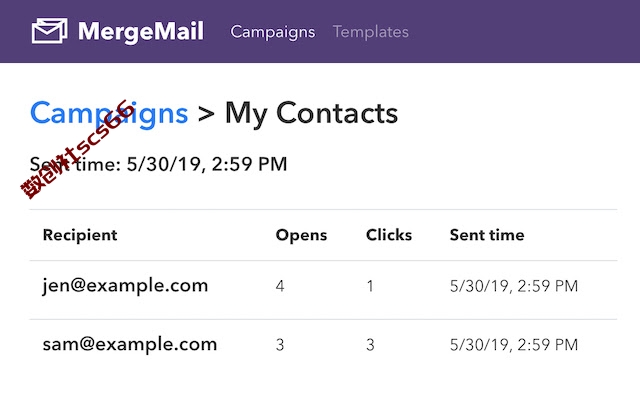Image resolution: width=640 pixels, height=400 pixels.
Task: Open the Campaigns tab in header
Action: pyautogui.click(x=273, y=32)
